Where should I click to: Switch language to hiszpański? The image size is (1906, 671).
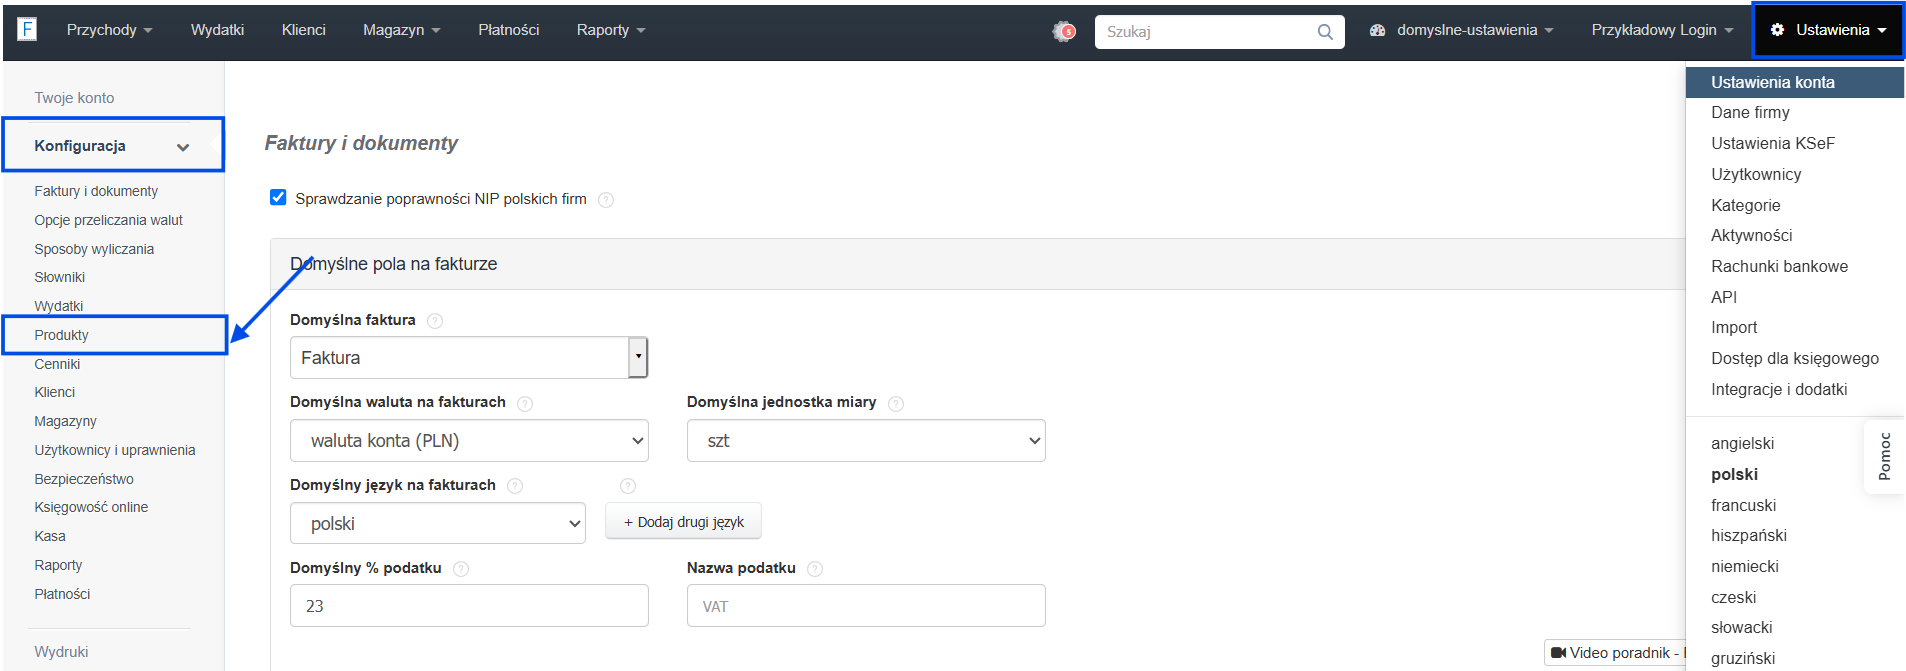pyautogui.click(x=1748, y=536)
